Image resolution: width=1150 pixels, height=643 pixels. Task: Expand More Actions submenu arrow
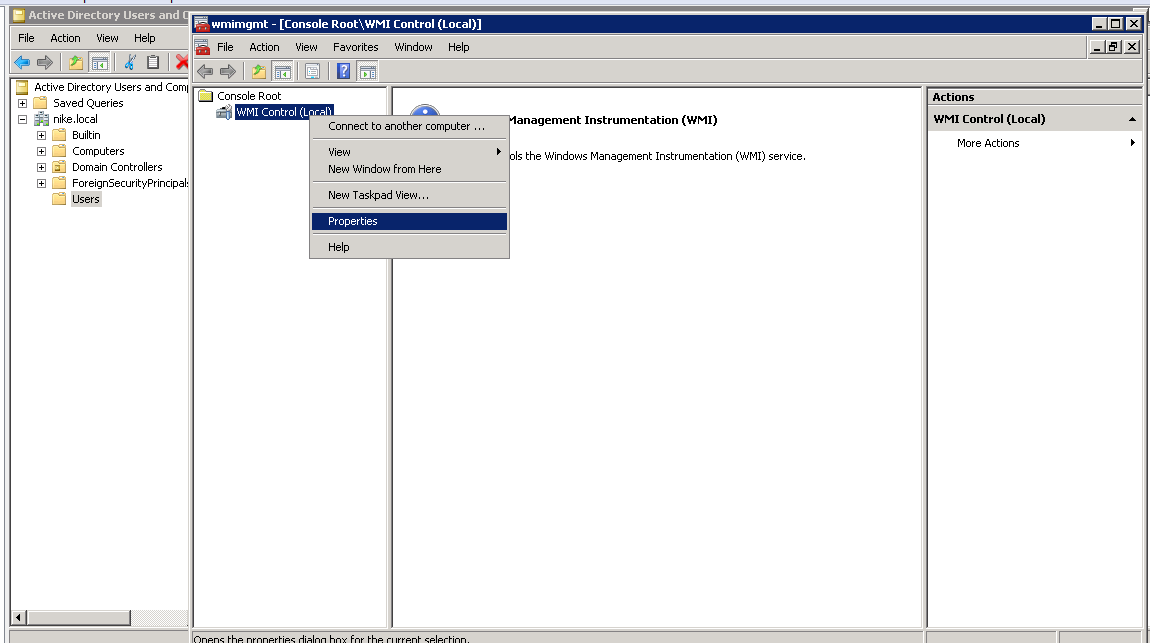1132,143
